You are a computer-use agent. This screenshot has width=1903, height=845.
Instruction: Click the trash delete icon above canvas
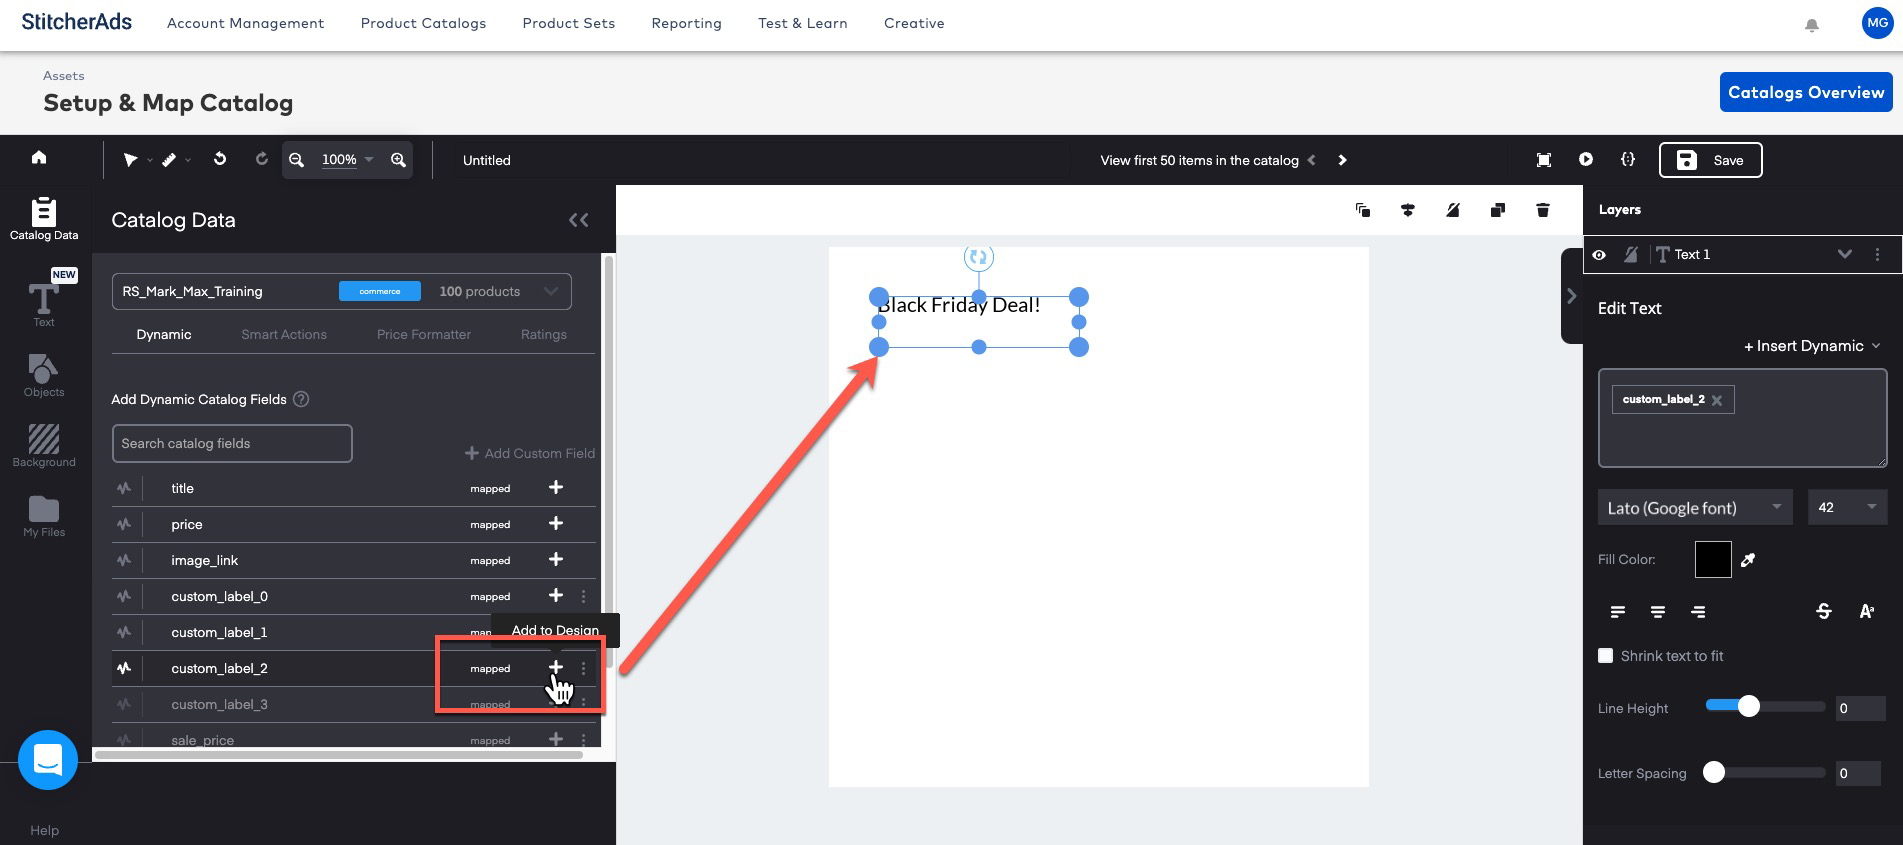coord(1542,210)
